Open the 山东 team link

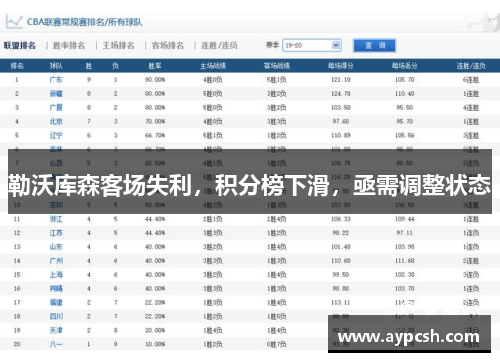pyautogui.click(x=56, y=247)
